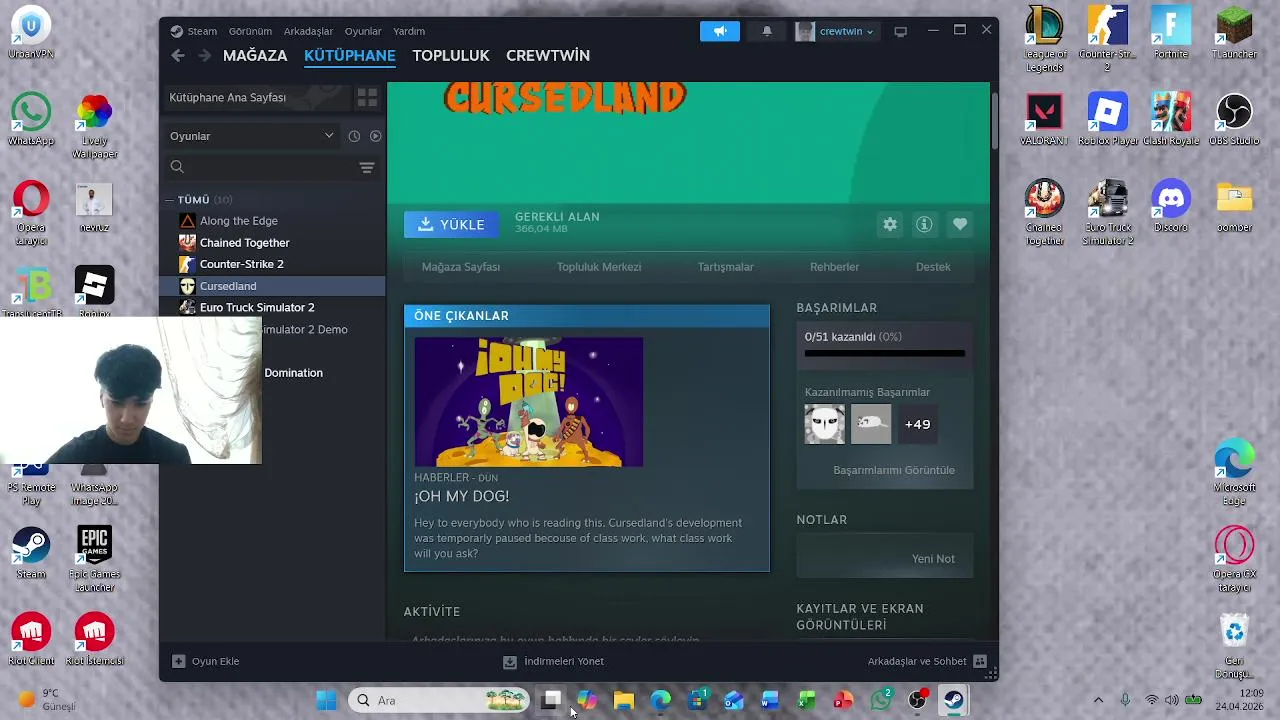The height and width of the screenshot is (720, 1280).
Task: Open Cursedland game settings gear
Action: coord(890,224)
